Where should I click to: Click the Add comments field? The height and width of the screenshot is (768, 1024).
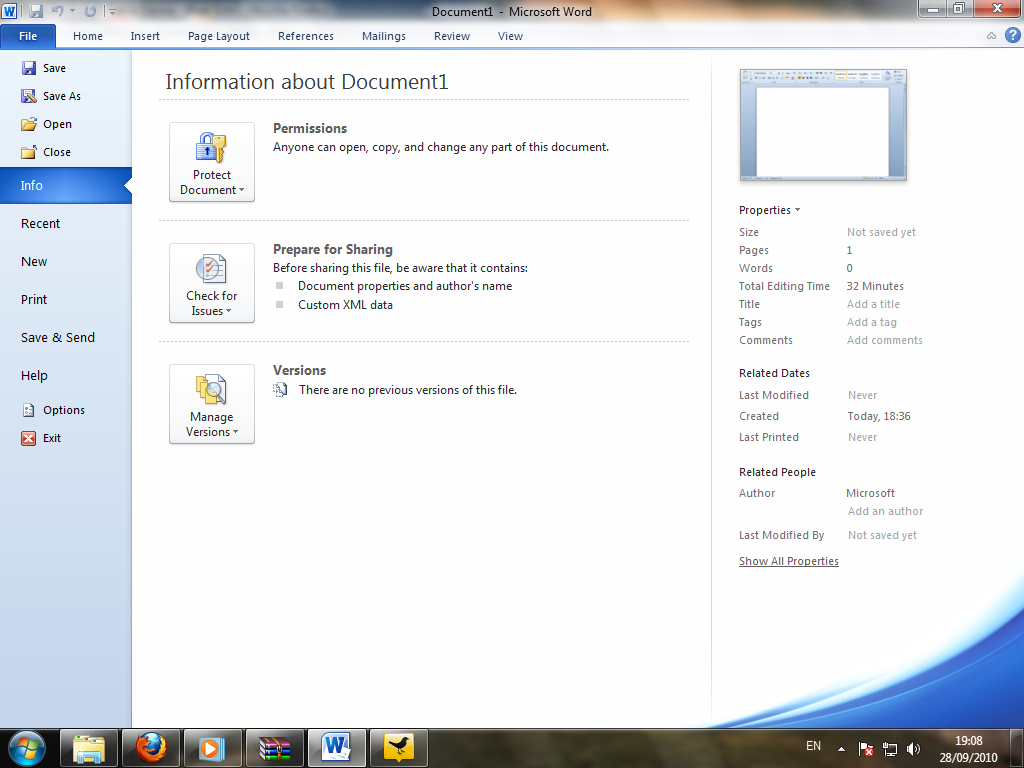pos(885,340)
